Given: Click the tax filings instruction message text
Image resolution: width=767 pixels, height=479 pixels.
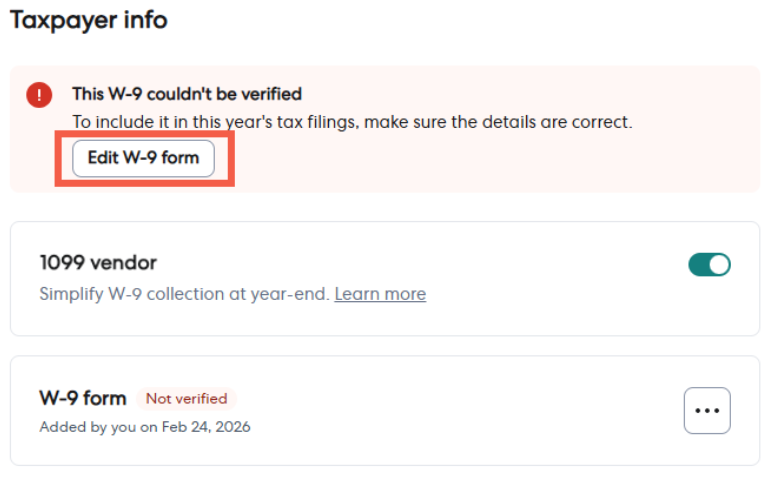Looking at the screenshot, I should tap(352, 122).
